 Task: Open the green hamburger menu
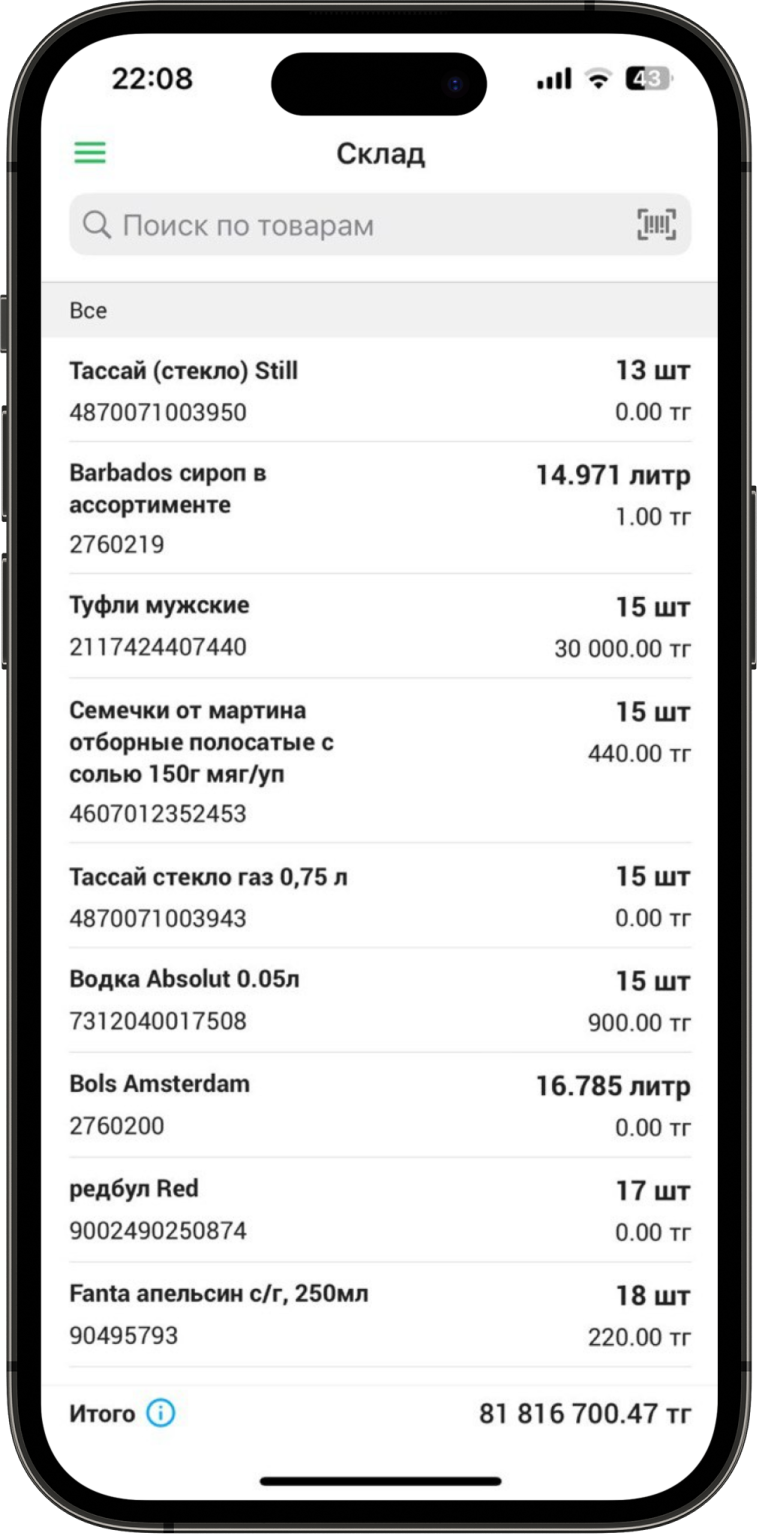90,153
